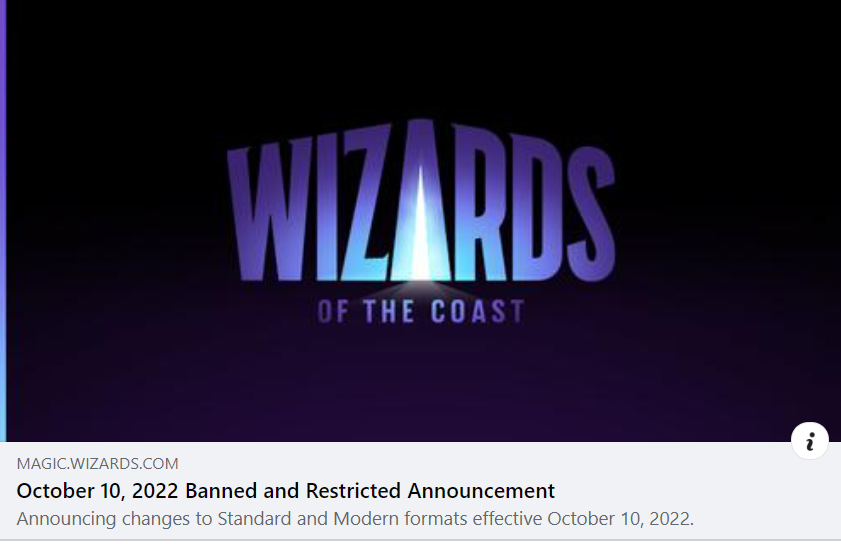Click the large WIZARDS wordmark
Viewport: 841px width, 544px height.
(x=421, y=201)
